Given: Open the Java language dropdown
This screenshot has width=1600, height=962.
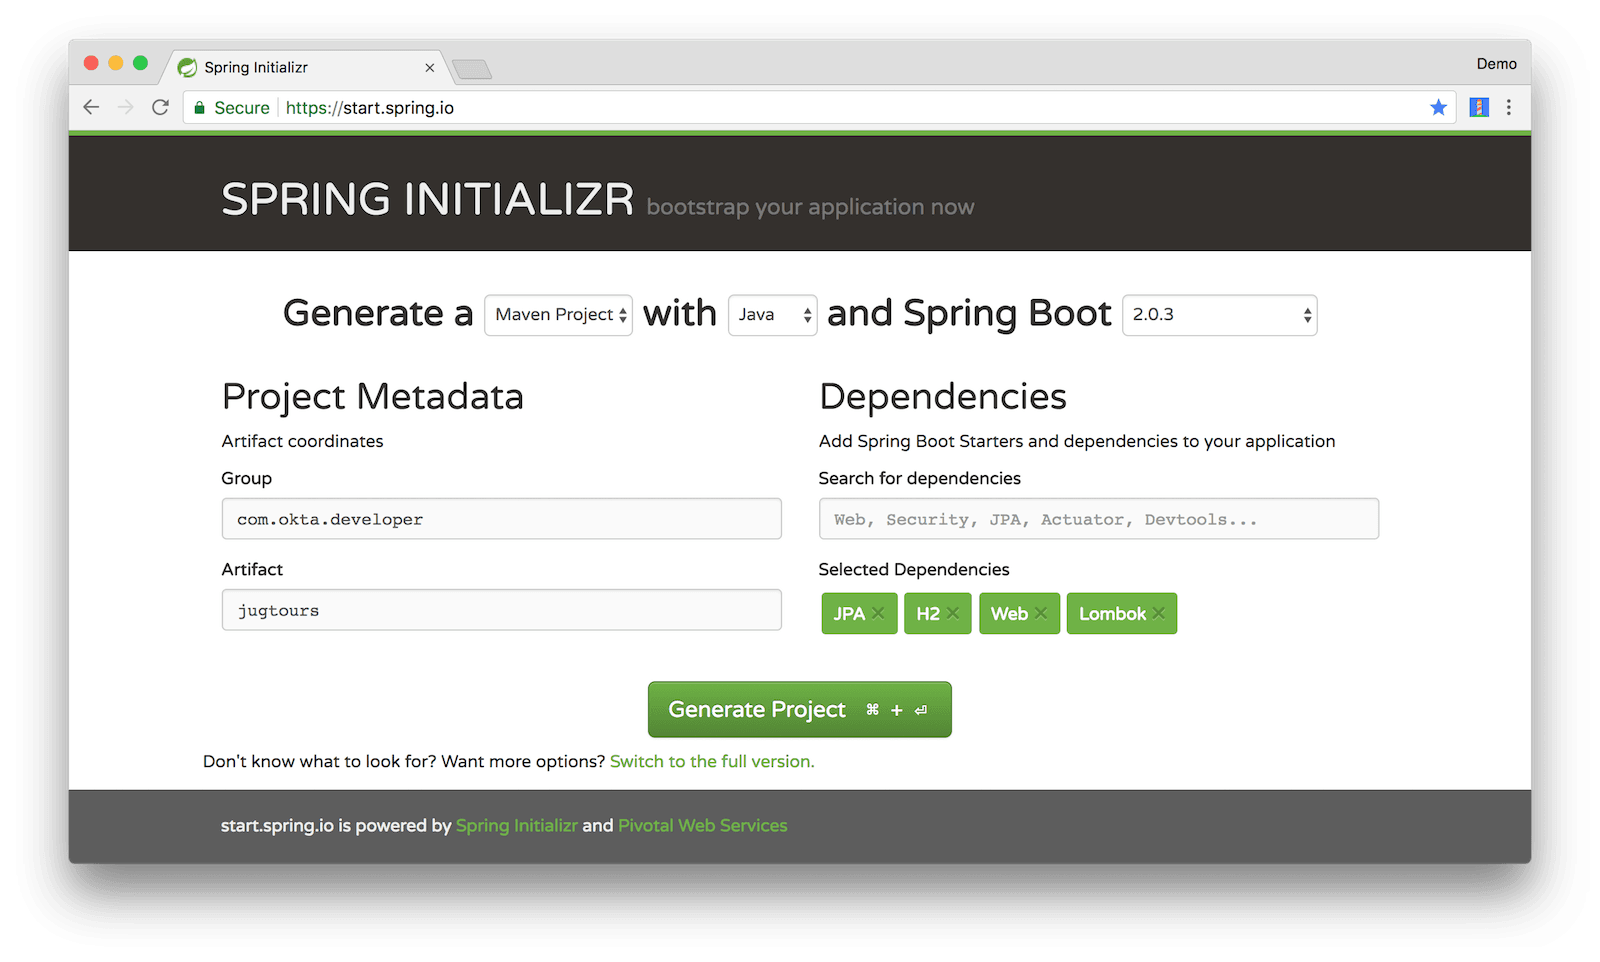Looking at the screenshot, I should [773, 315].
